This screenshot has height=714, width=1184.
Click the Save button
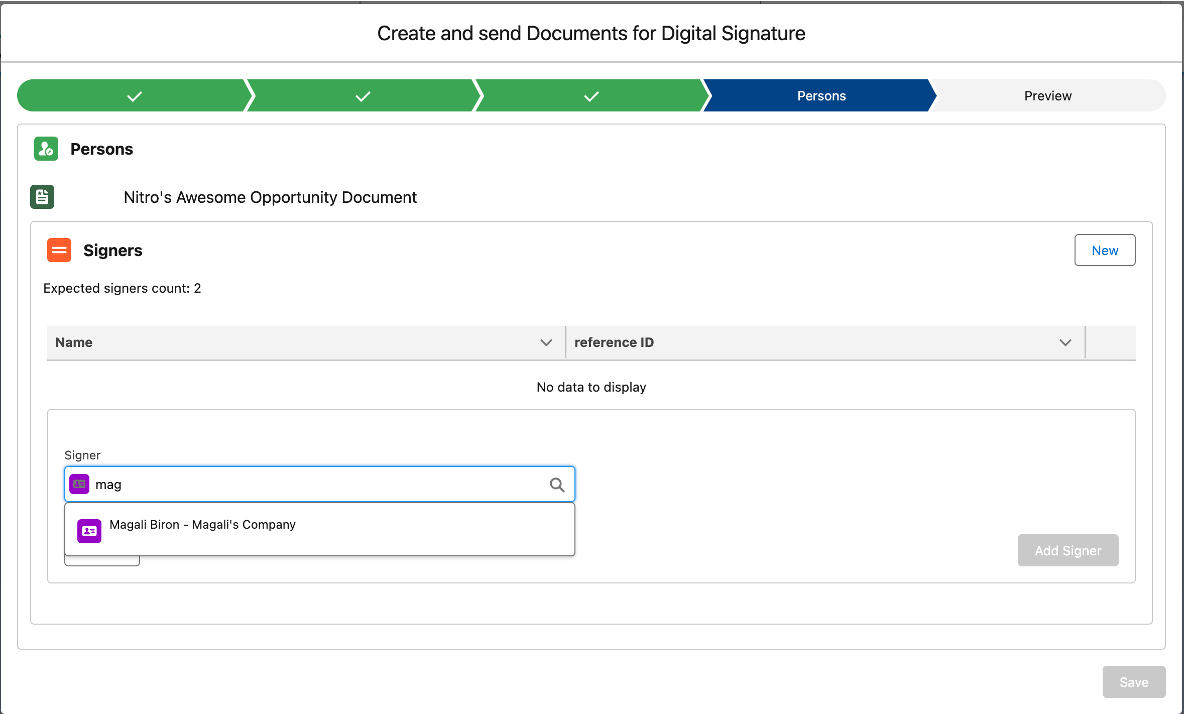click(x=1133, y=682)
